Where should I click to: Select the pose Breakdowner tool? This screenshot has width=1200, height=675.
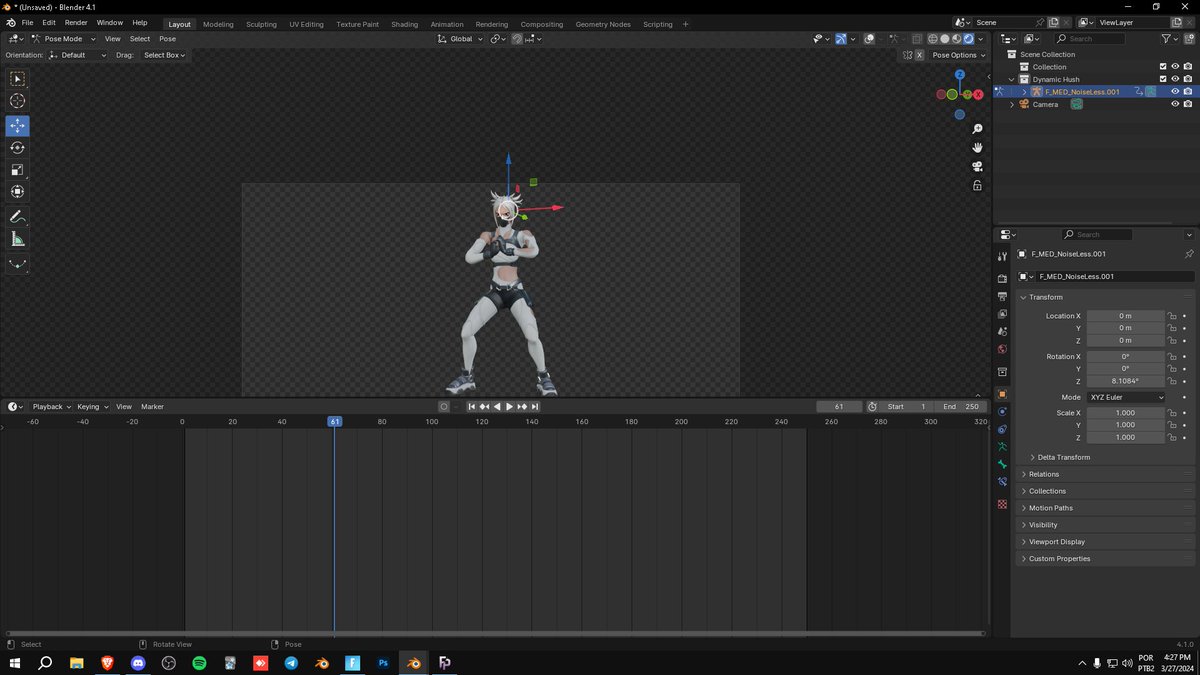tap(17, 264)
